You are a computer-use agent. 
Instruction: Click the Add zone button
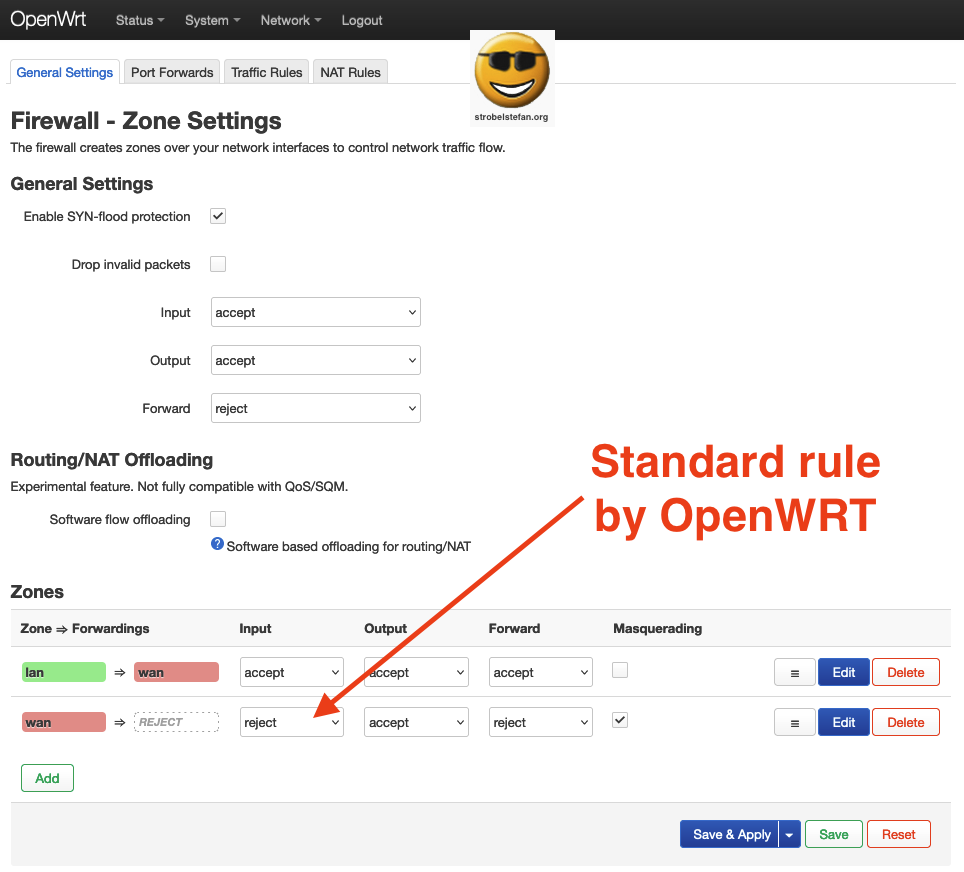click(47, 778)
